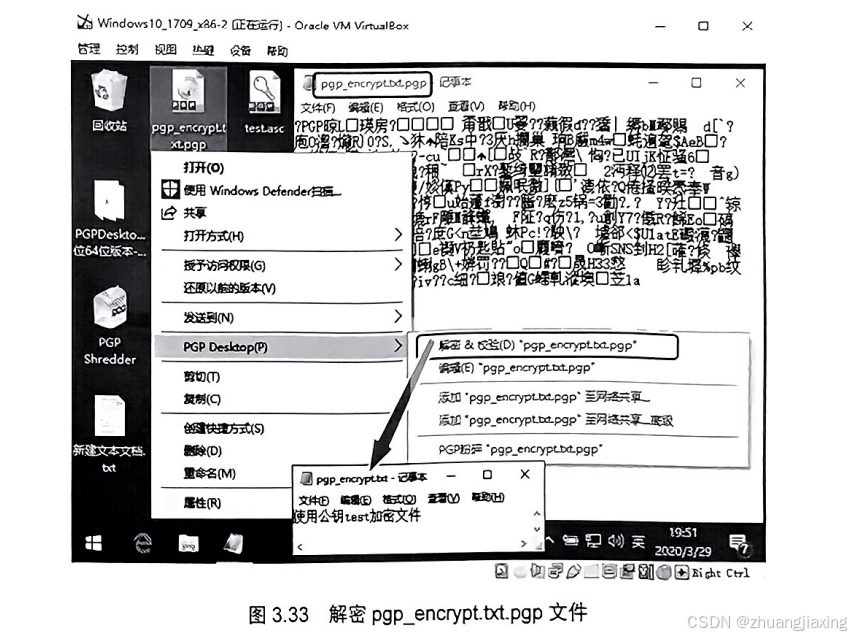
Task: Show hidden tray icons with the chevron
Action: pos(550,540)
